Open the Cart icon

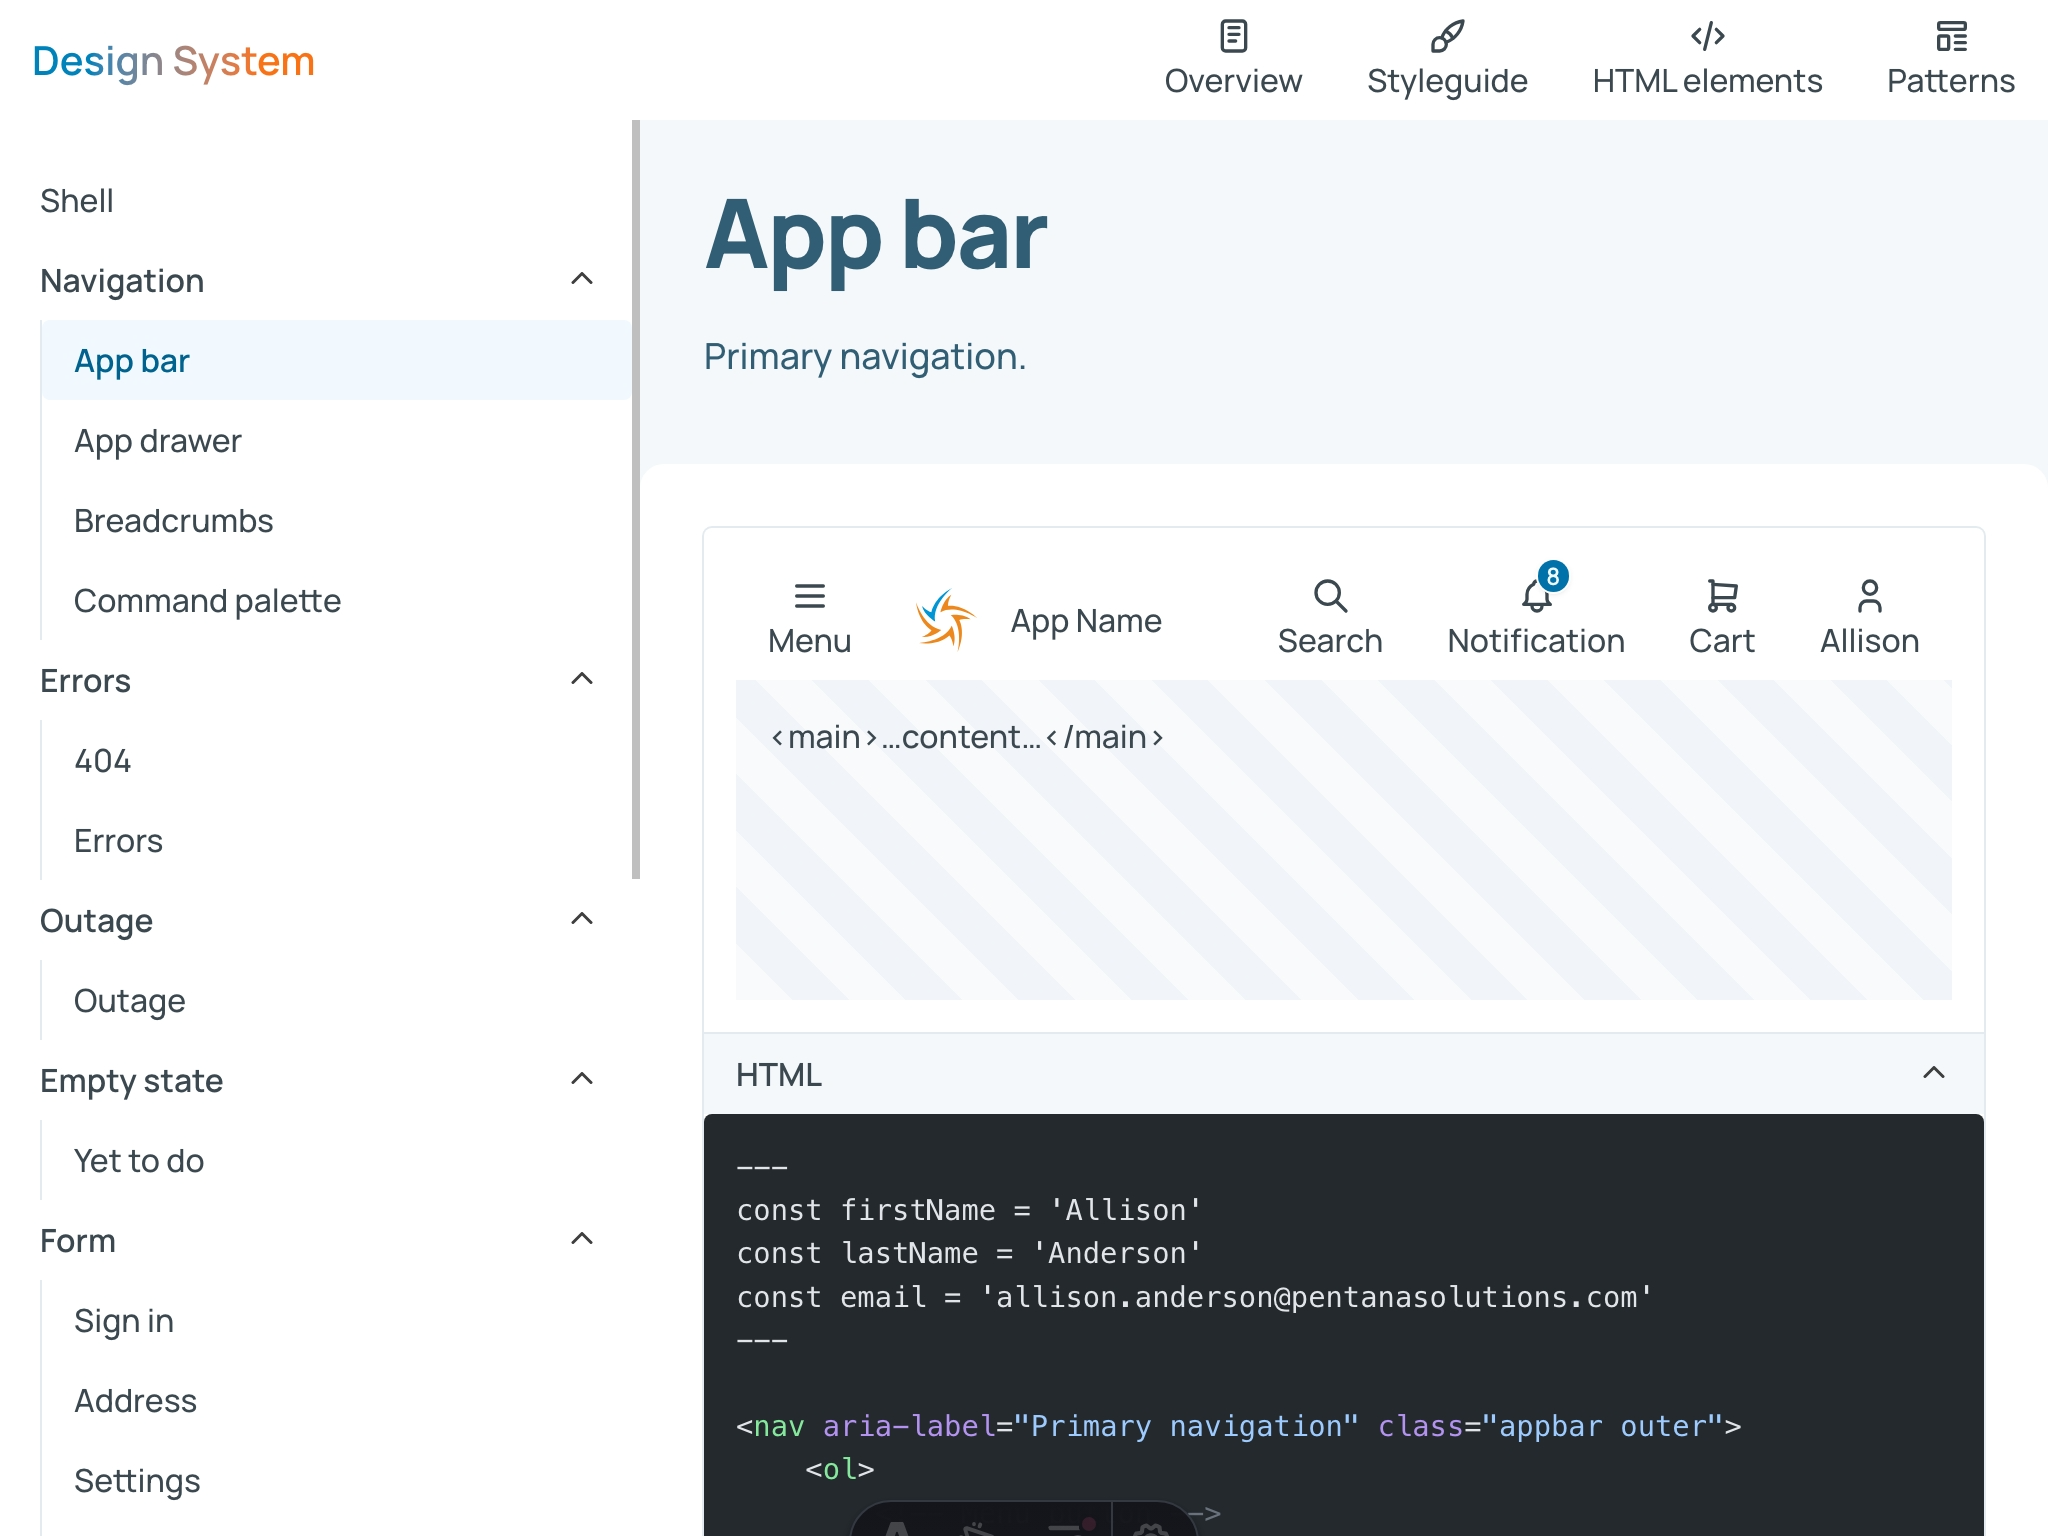(x=1721, y=596)
